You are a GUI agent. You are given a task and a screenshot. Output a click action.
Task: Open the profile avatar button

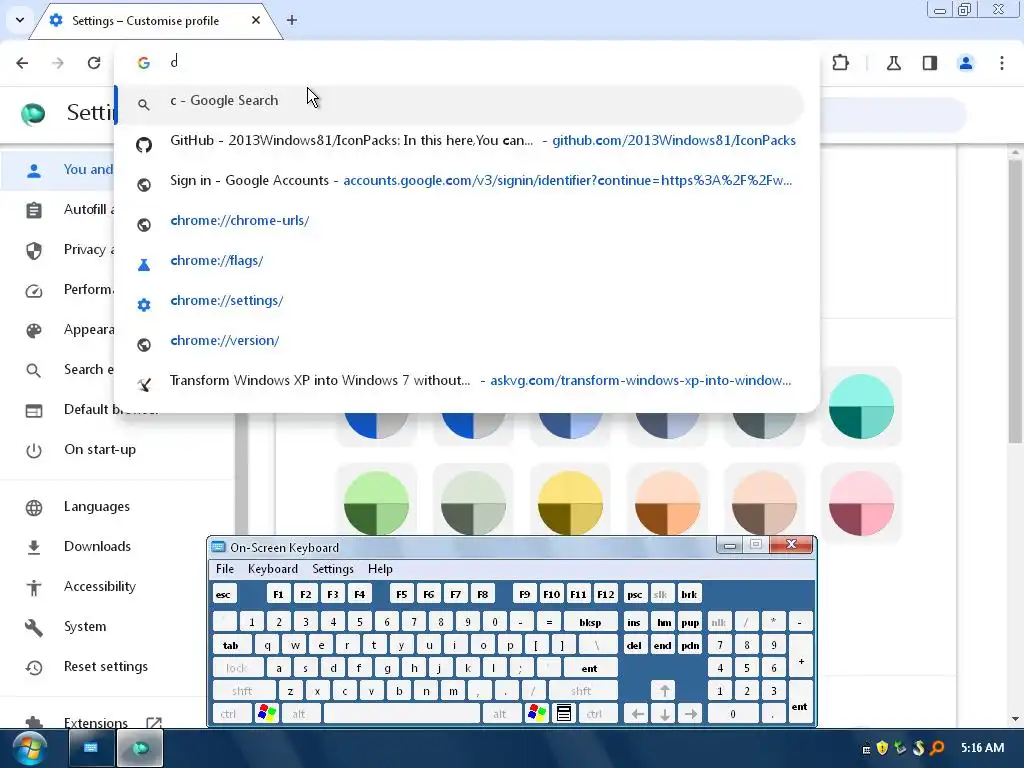coord(966,63)
